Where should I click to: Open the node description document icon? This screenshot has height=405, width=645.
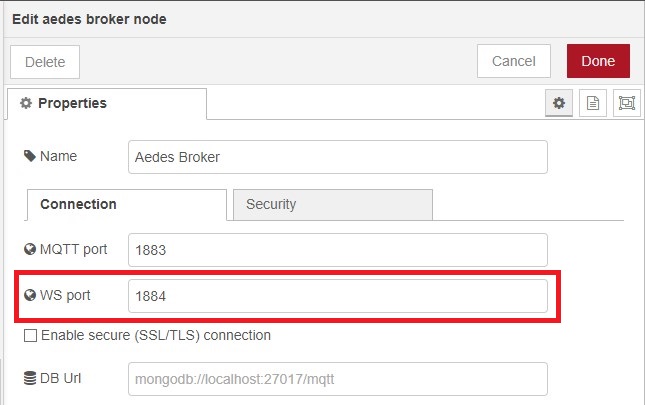pyautogui.click(x=593, y=103)
